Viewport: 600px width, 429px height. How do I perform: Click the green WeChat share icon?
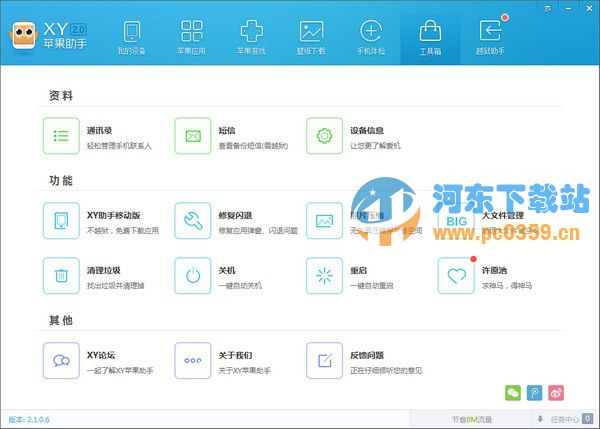click(x=513, y=393)
